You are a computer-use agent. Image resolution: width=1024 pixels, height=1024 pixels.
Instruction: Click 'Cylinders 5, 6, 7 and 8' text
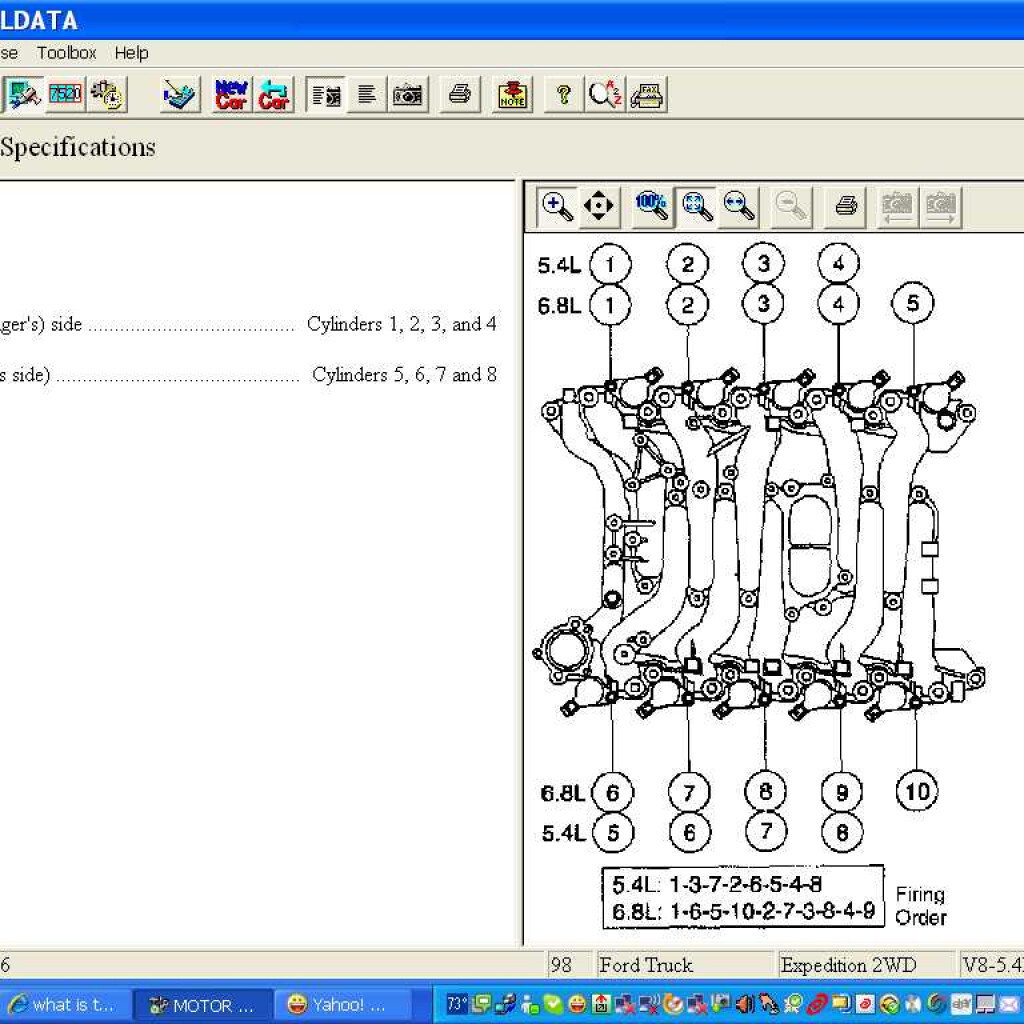tap(404, 375)
